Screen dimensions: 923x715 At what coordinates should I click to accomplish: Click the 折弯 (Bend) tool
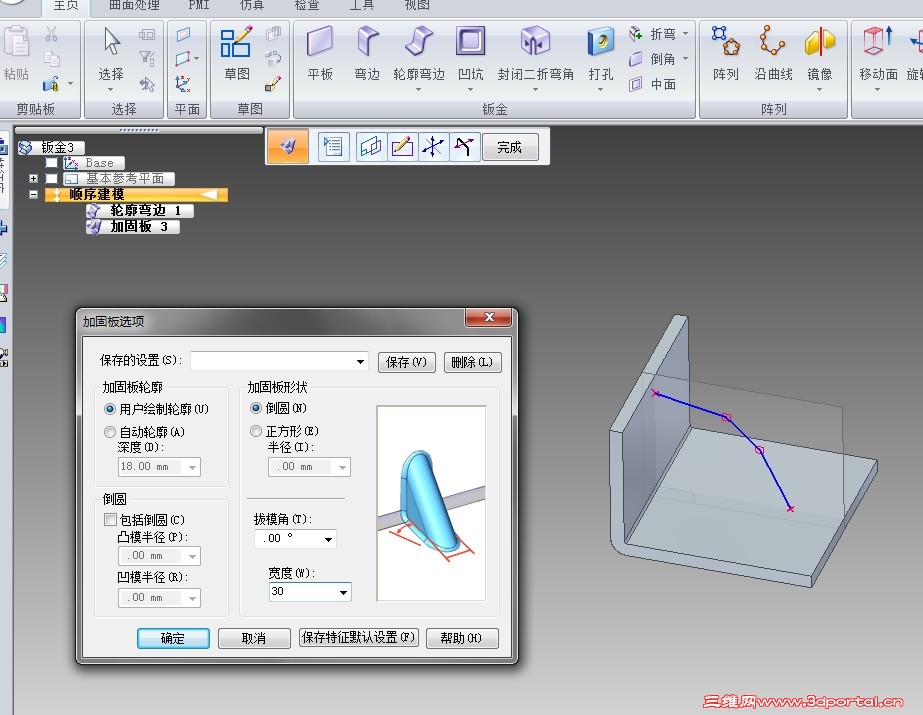coord(658,34)
